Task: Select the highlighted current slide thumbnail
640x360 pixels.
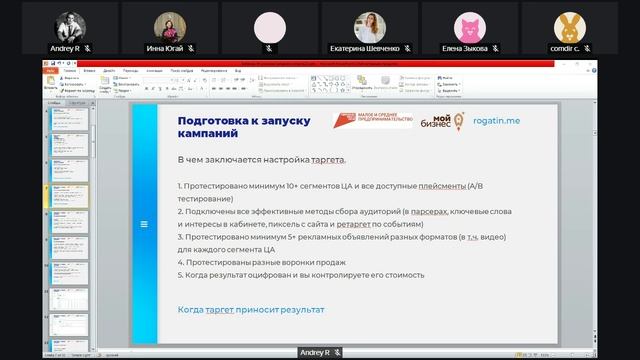Action: (x=69, y=196)
